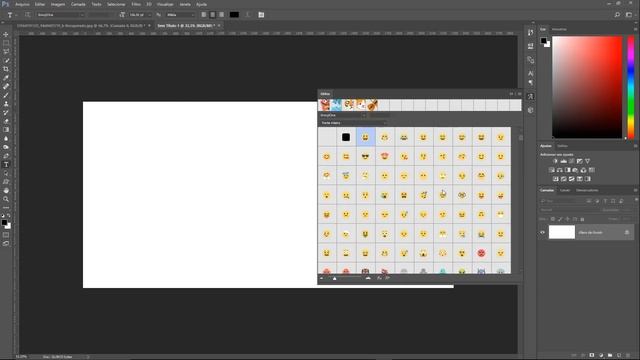Toggle visibility of the background layer

tap(542, 232)
